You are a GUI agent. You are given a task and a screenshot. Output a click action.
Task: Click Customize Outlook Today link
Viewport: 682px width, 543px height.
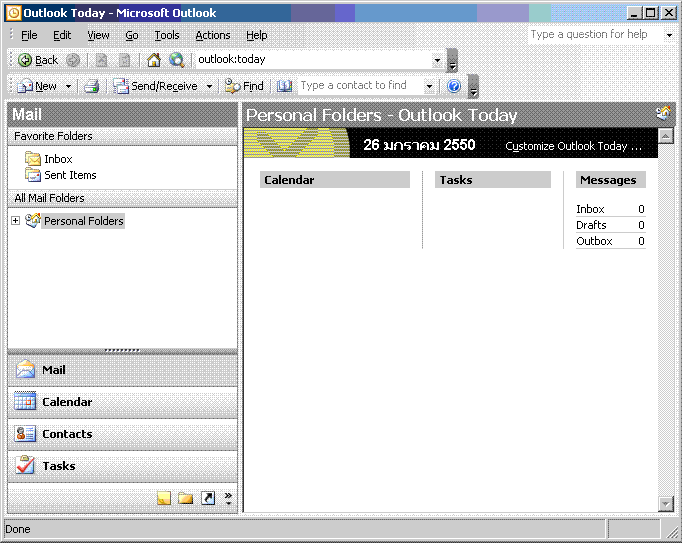[x=573, y=146]
